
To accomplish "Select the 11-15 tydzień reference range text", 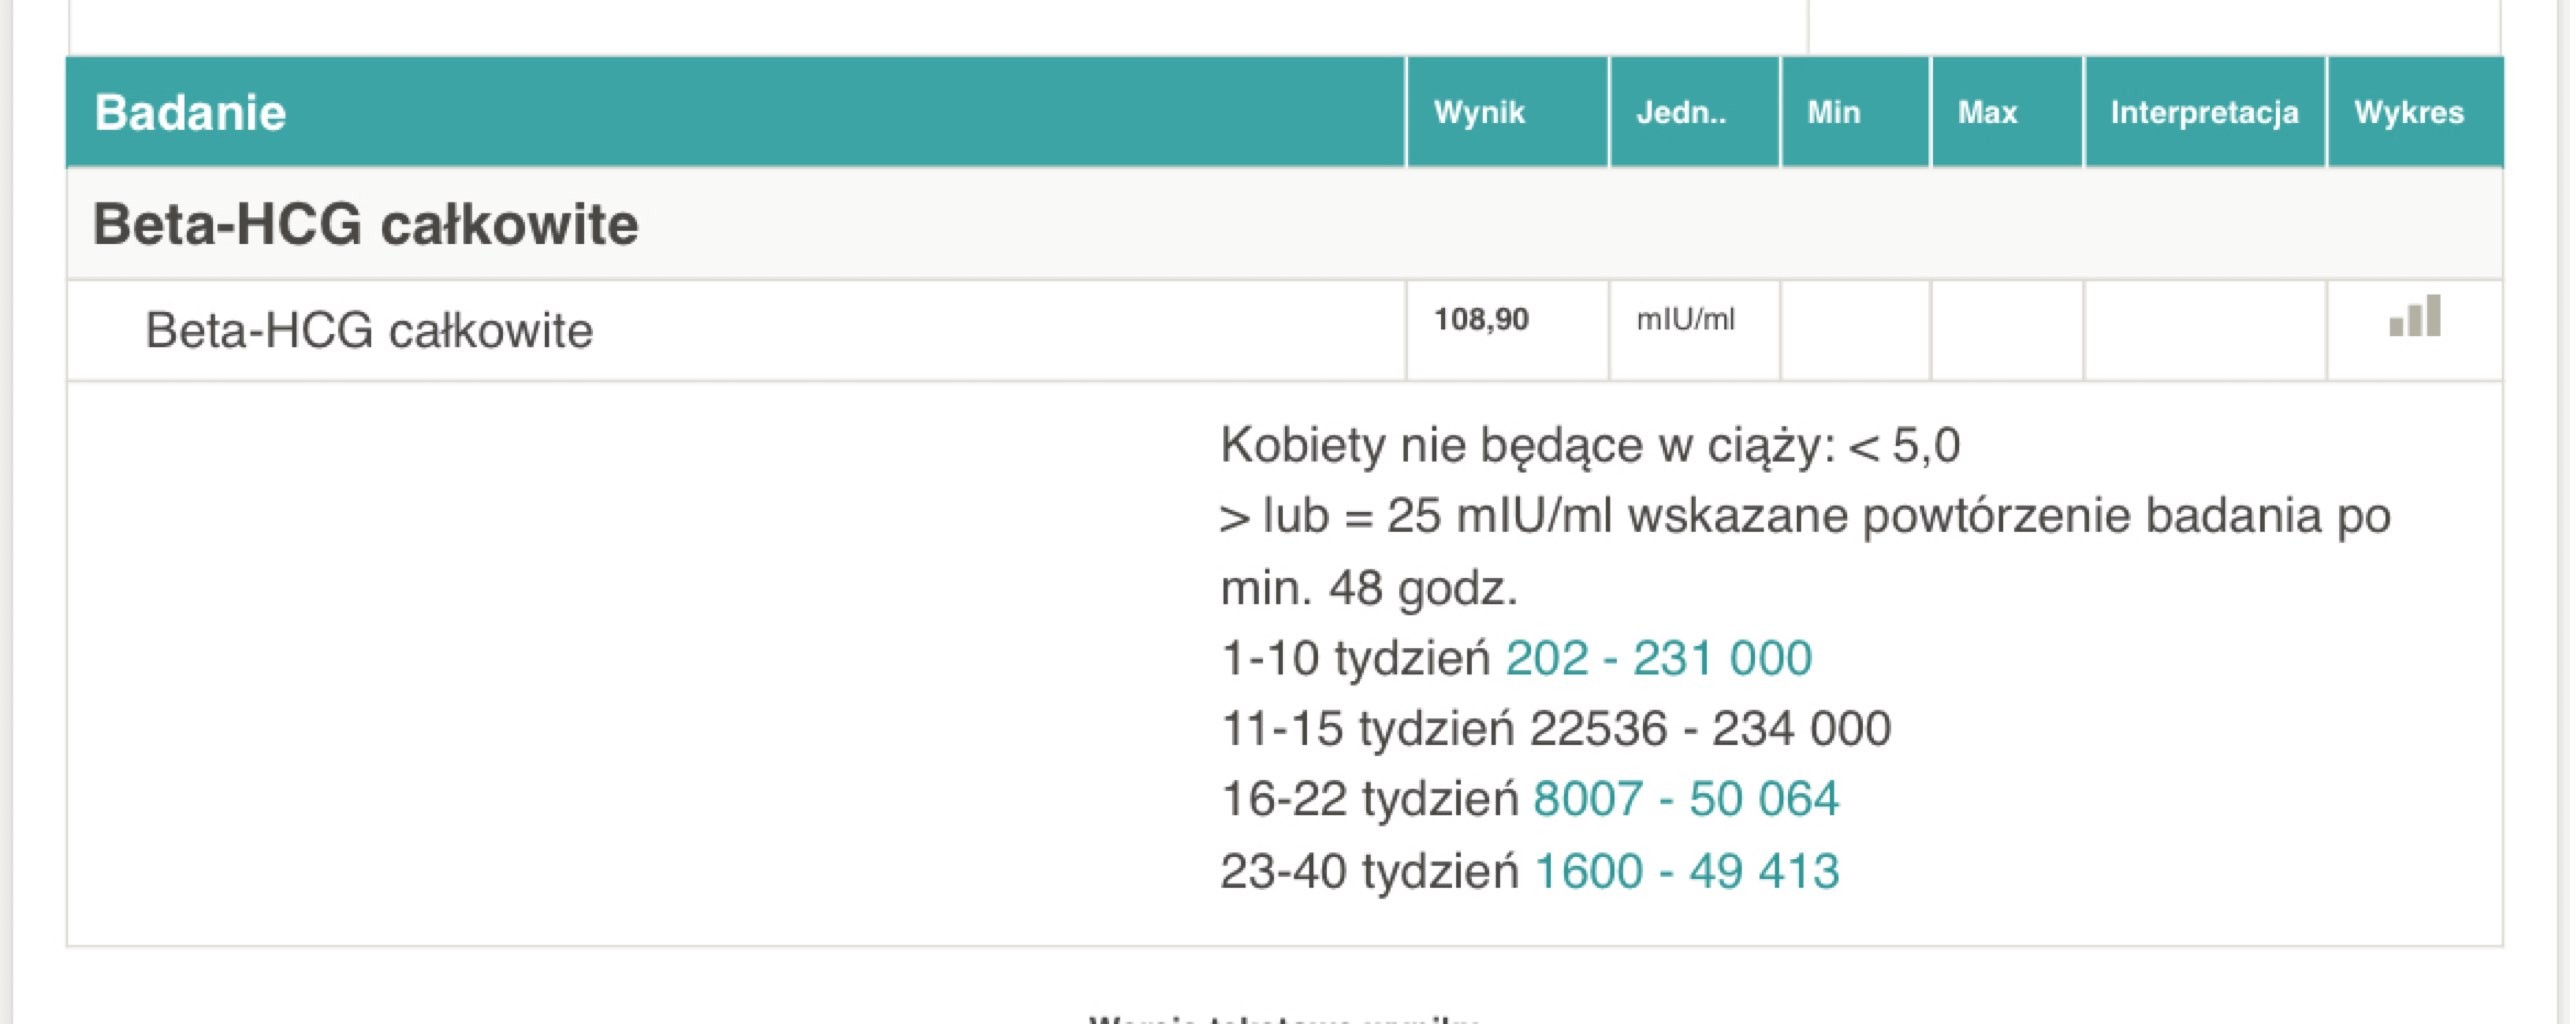I will tap(1555, 728).
